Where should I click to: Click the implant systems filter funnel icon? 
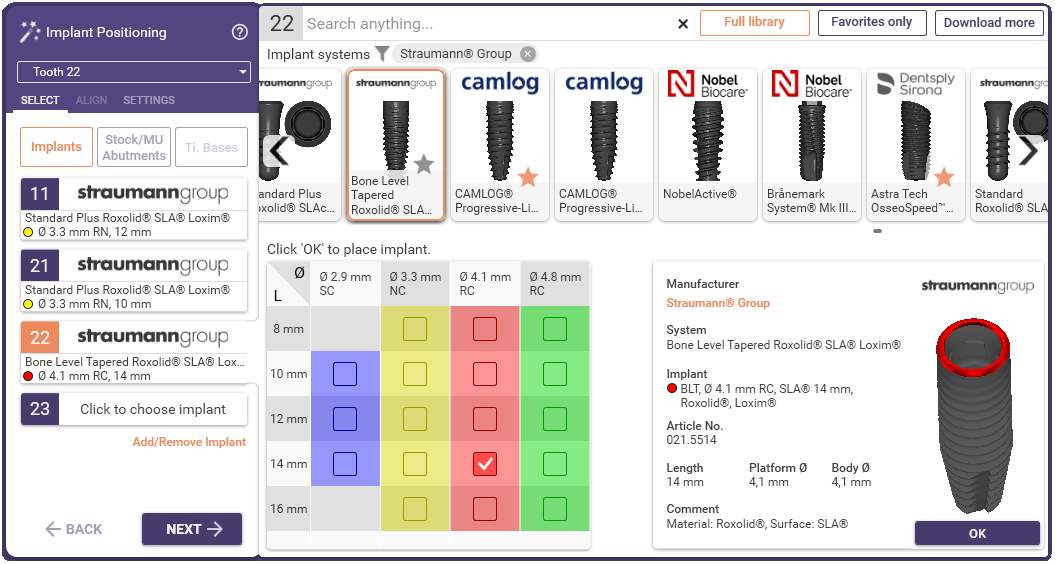click(x=382, y=54)
